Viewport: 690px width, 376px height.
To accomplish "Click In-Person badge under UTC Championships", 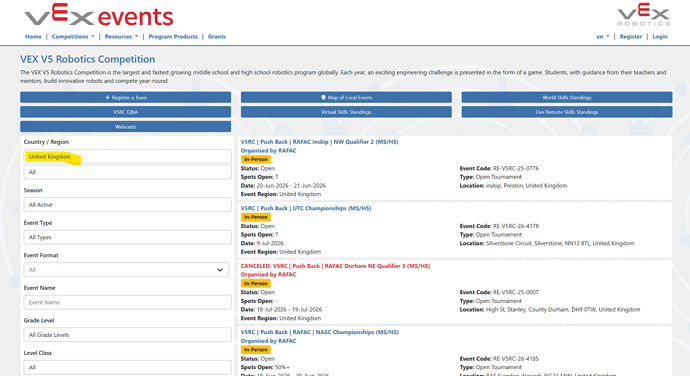I will point(256,217).
